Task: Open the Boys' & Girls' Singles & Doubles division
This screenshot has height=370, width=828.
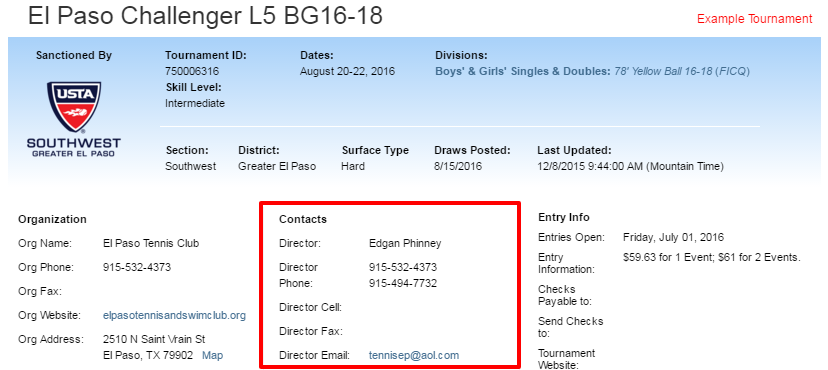Action: point(522,71)
